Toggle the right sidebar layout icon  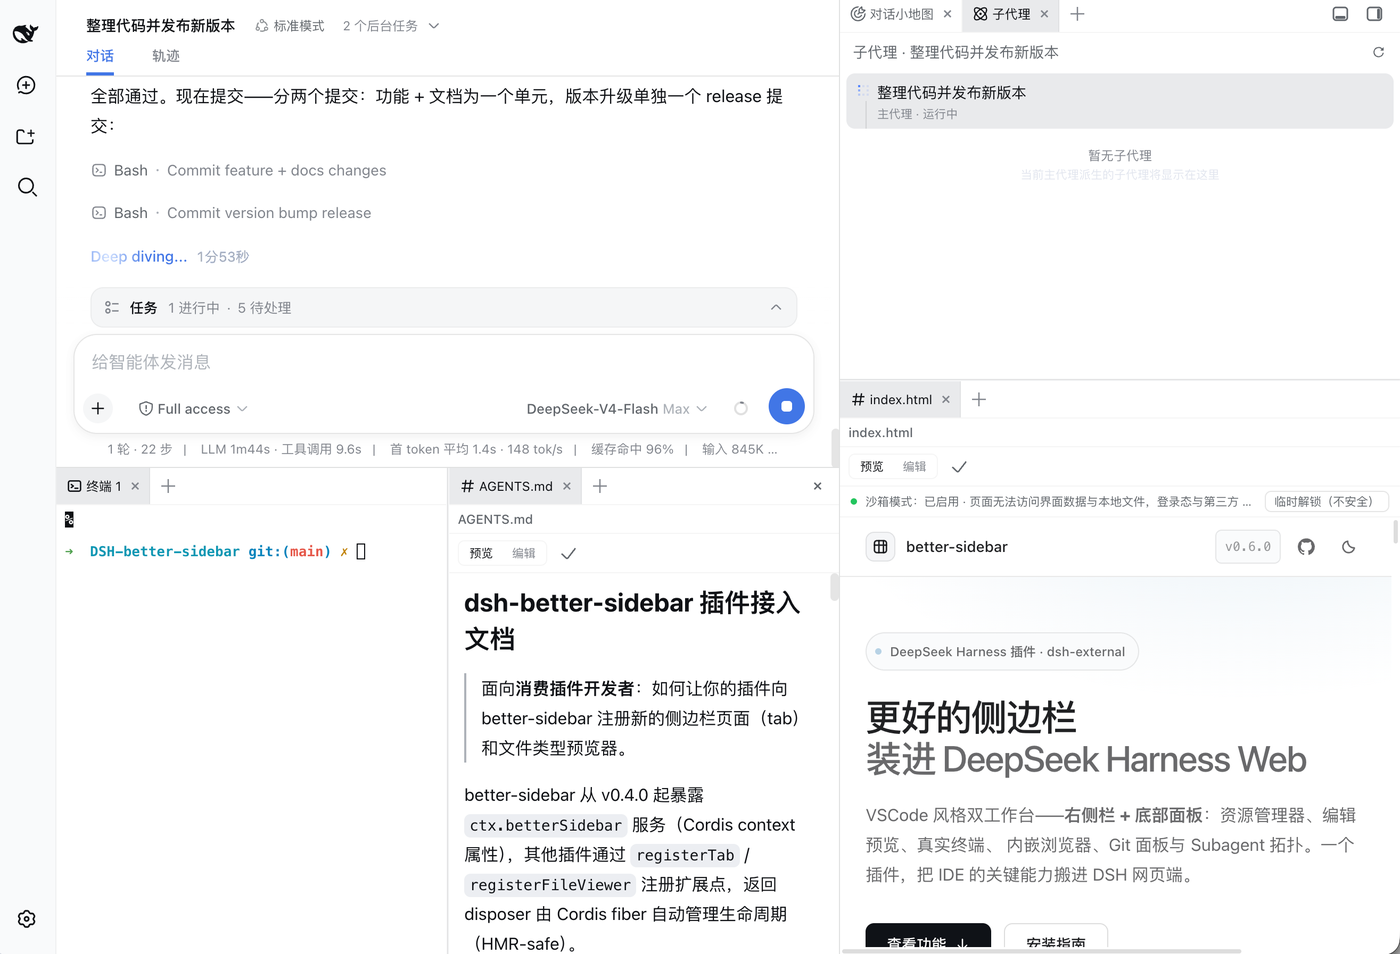click(x=1375, y=14)
